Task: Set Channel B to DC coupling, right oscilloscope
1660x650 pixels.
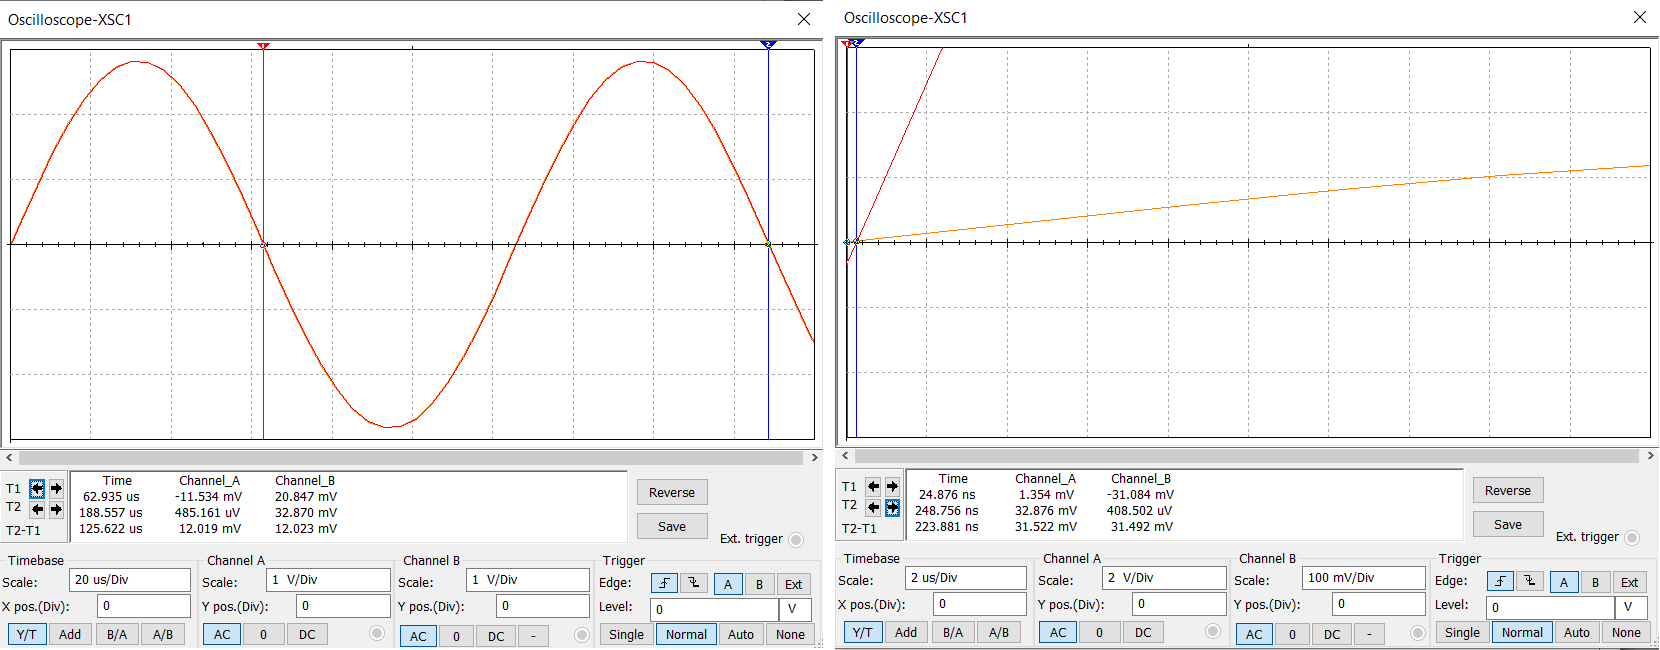Action: [1332, 634]
